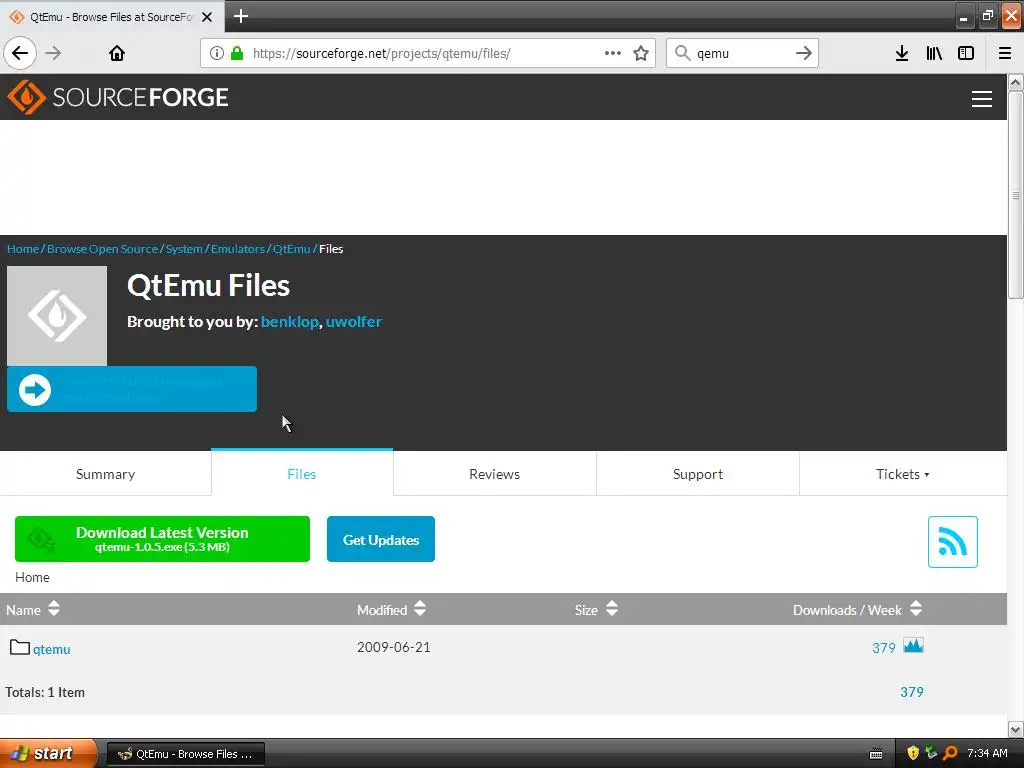The height and width of the screenshot is (768, 1024).
Task: Toggle the sidebar icon in toolbar
Action: (x=966, y=53)
